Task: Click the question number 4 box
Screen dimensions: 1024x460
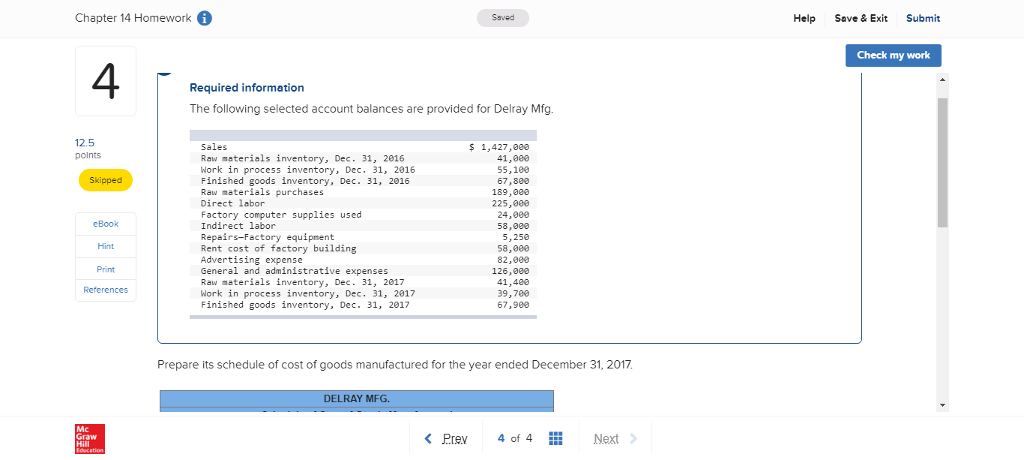Action: (106, 81)
